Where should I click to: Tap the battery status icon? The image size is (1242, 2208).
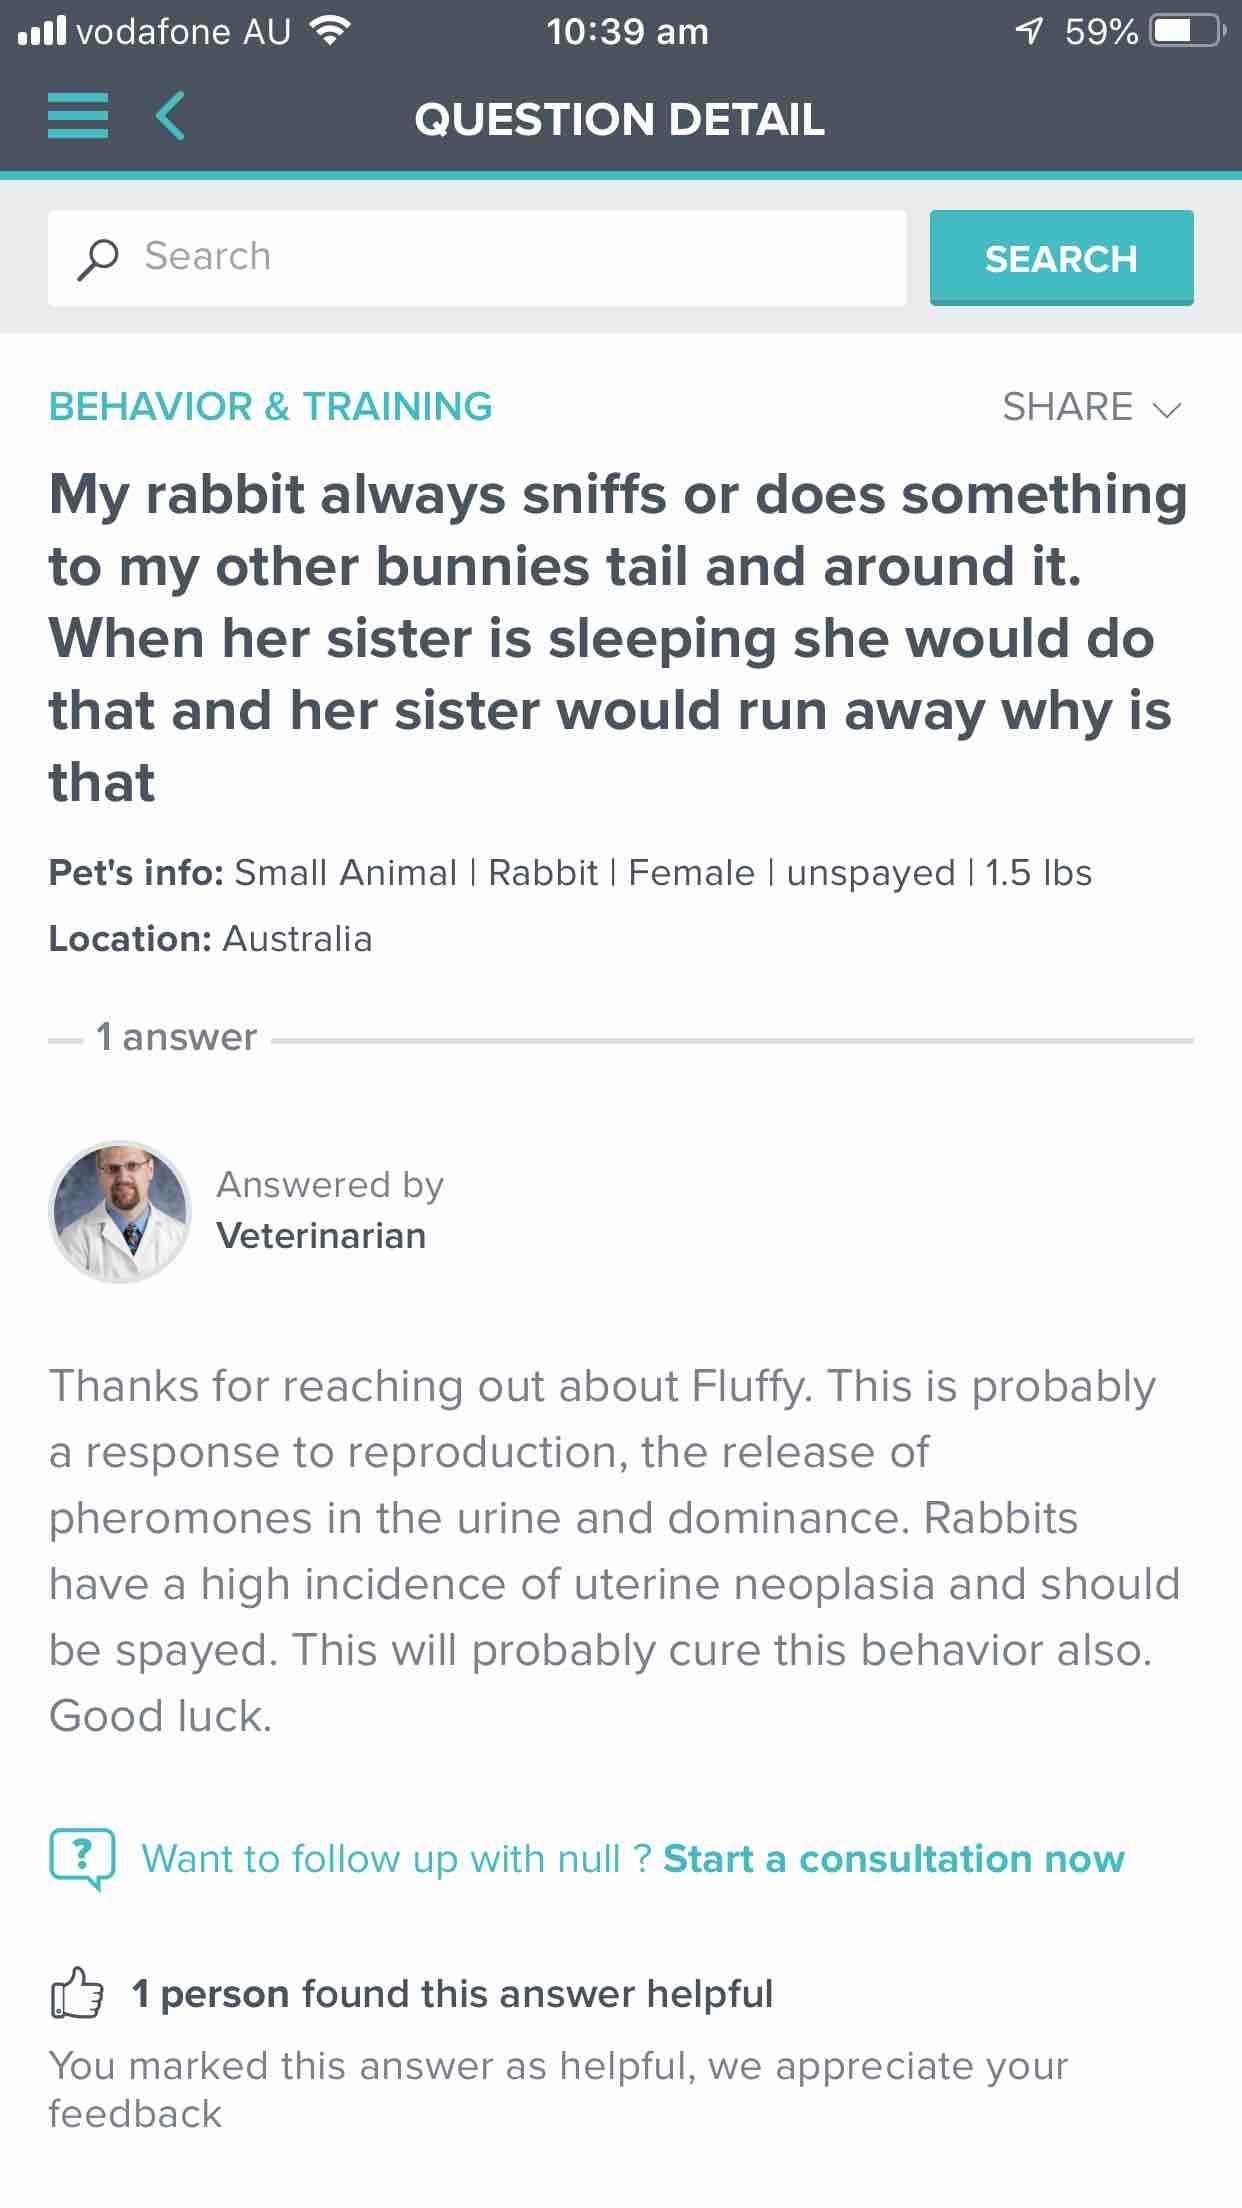pos(1186,32)
